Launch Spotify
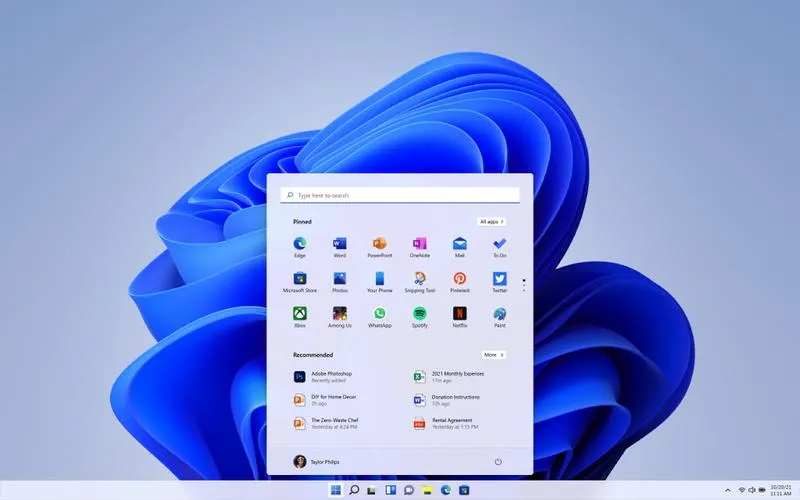 pyautogui.click(x=419, y=317)
